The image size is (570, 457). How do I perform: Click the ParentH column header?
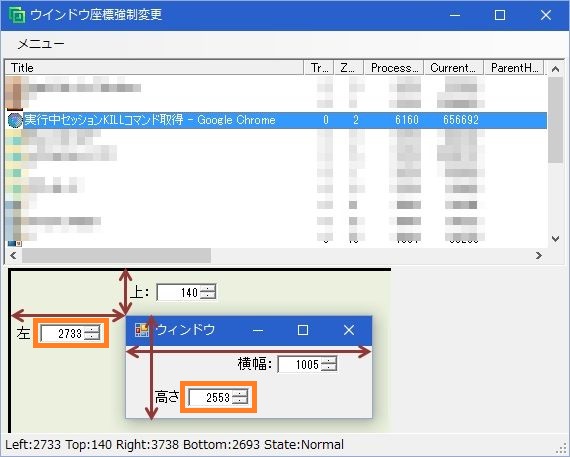[514, 68]
